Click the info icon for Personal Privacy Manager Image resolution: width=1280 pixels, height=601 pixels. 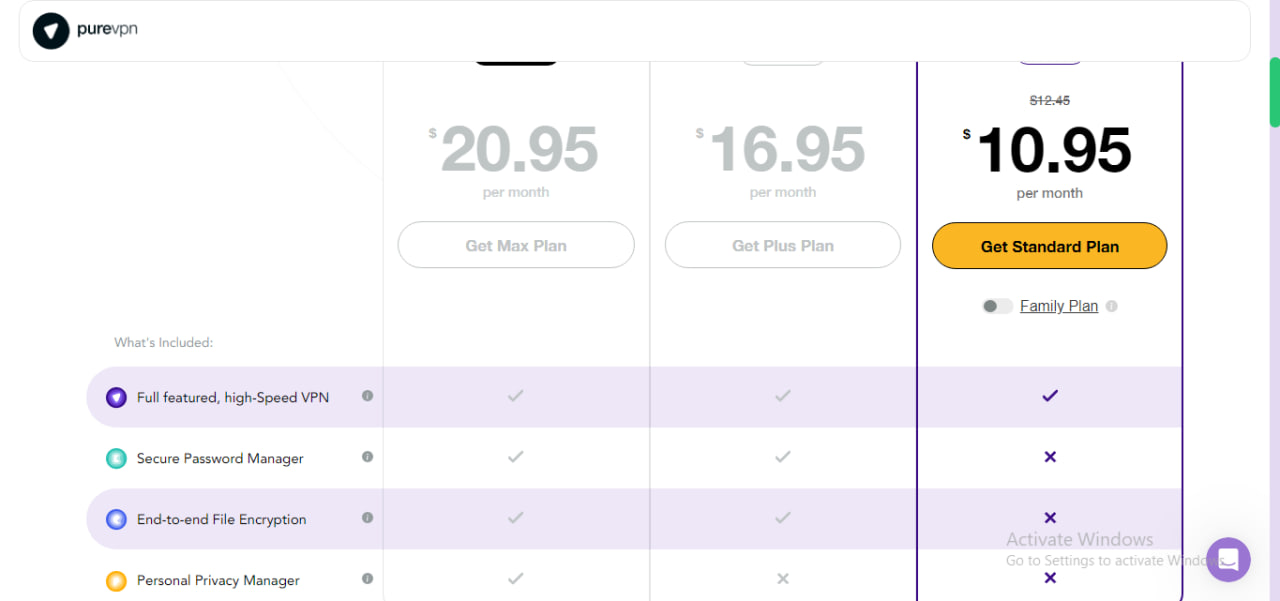[x=367, y=580]
